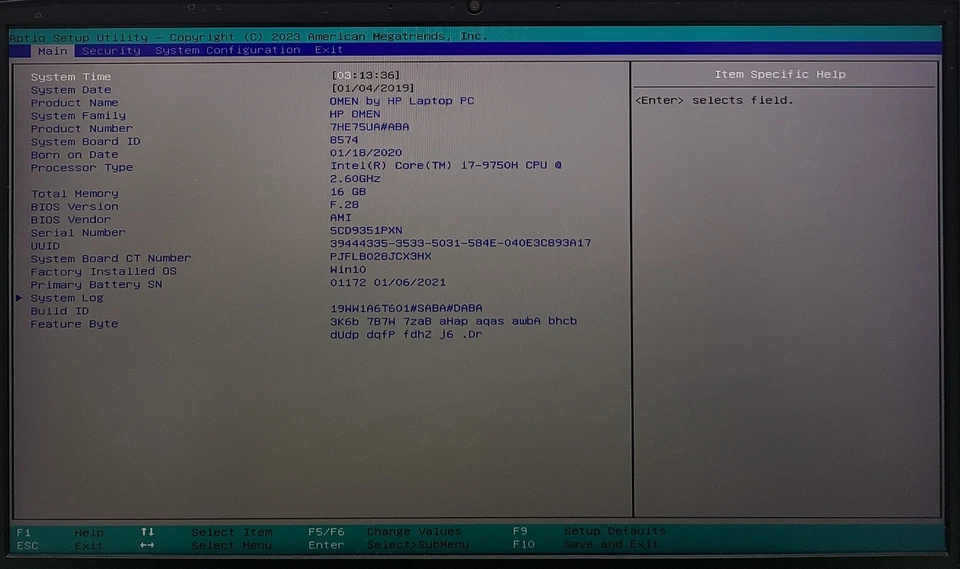Select the System Time value field
Screen dimensions: 960x569
[x=366, y=75]
